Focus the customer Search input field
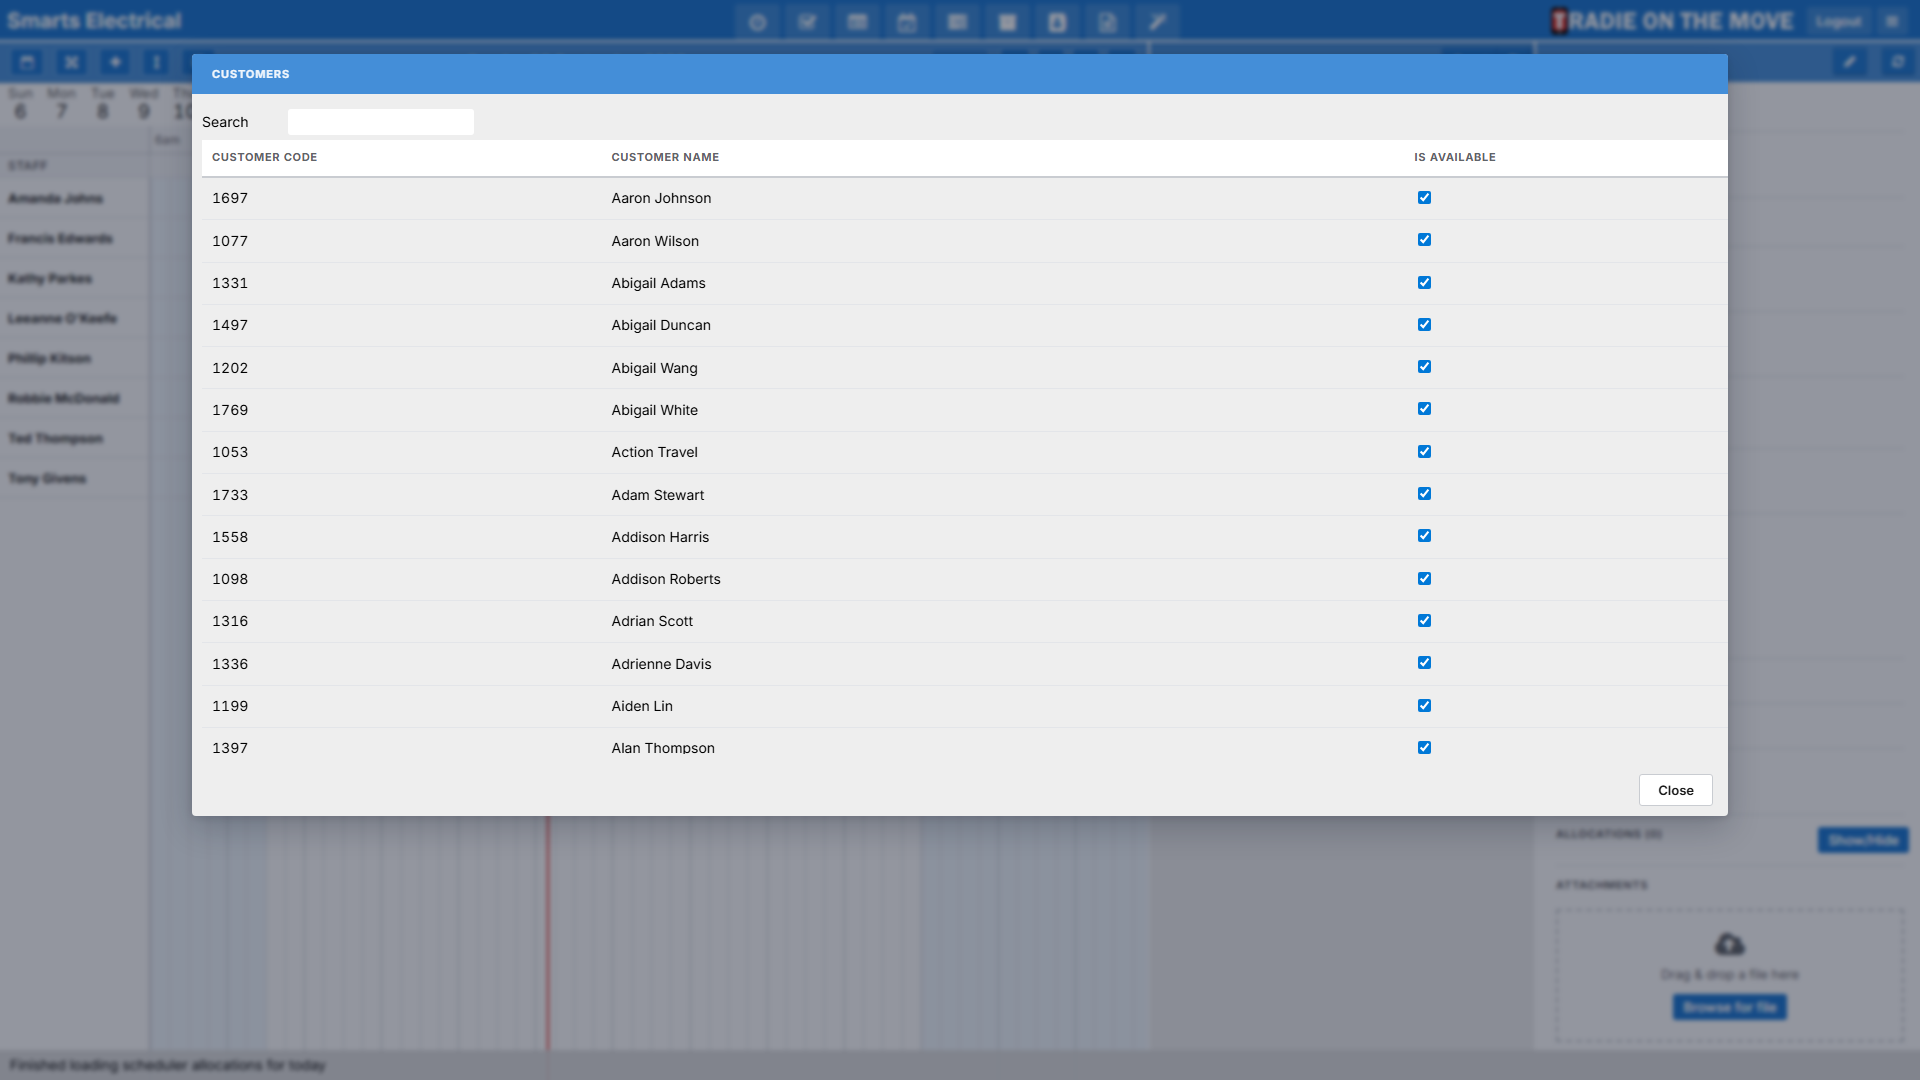 381,122
